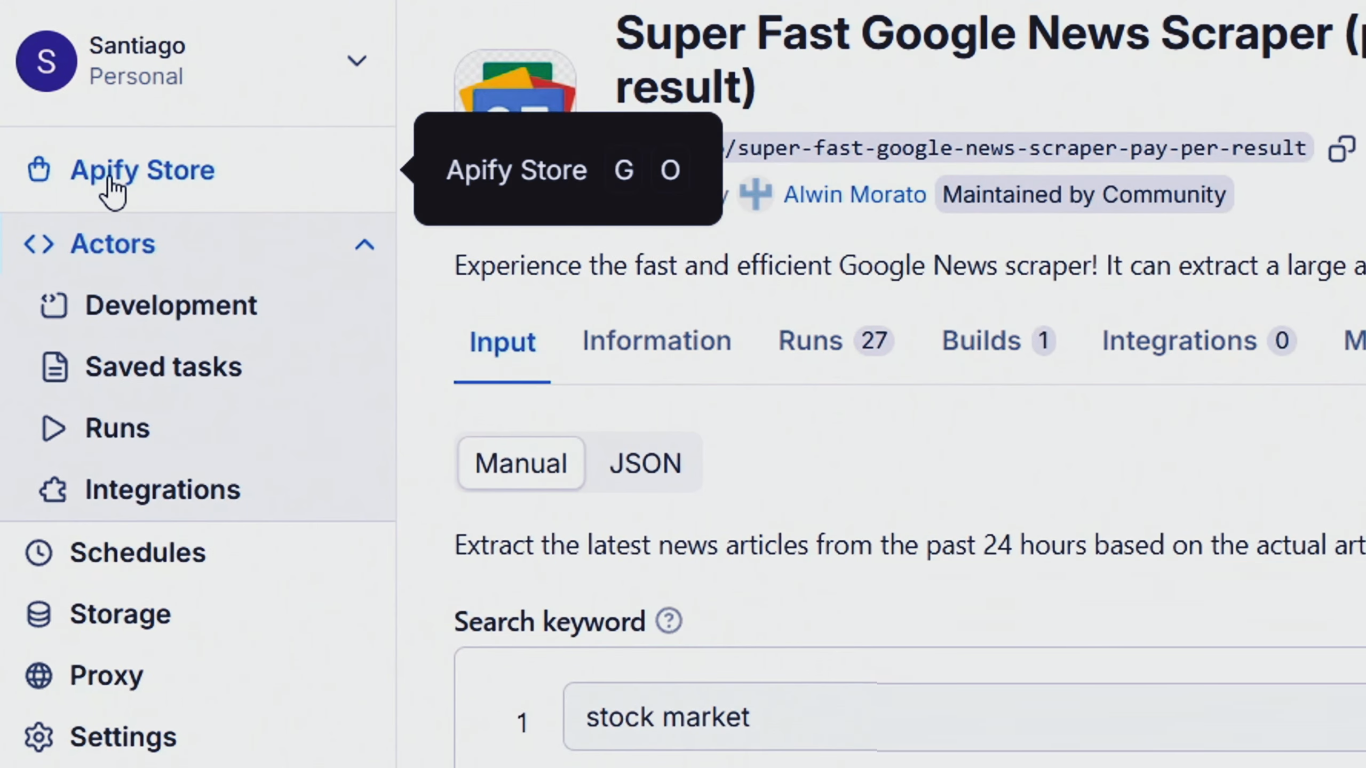Switch input mode to Manual

(x=521, y=464)
